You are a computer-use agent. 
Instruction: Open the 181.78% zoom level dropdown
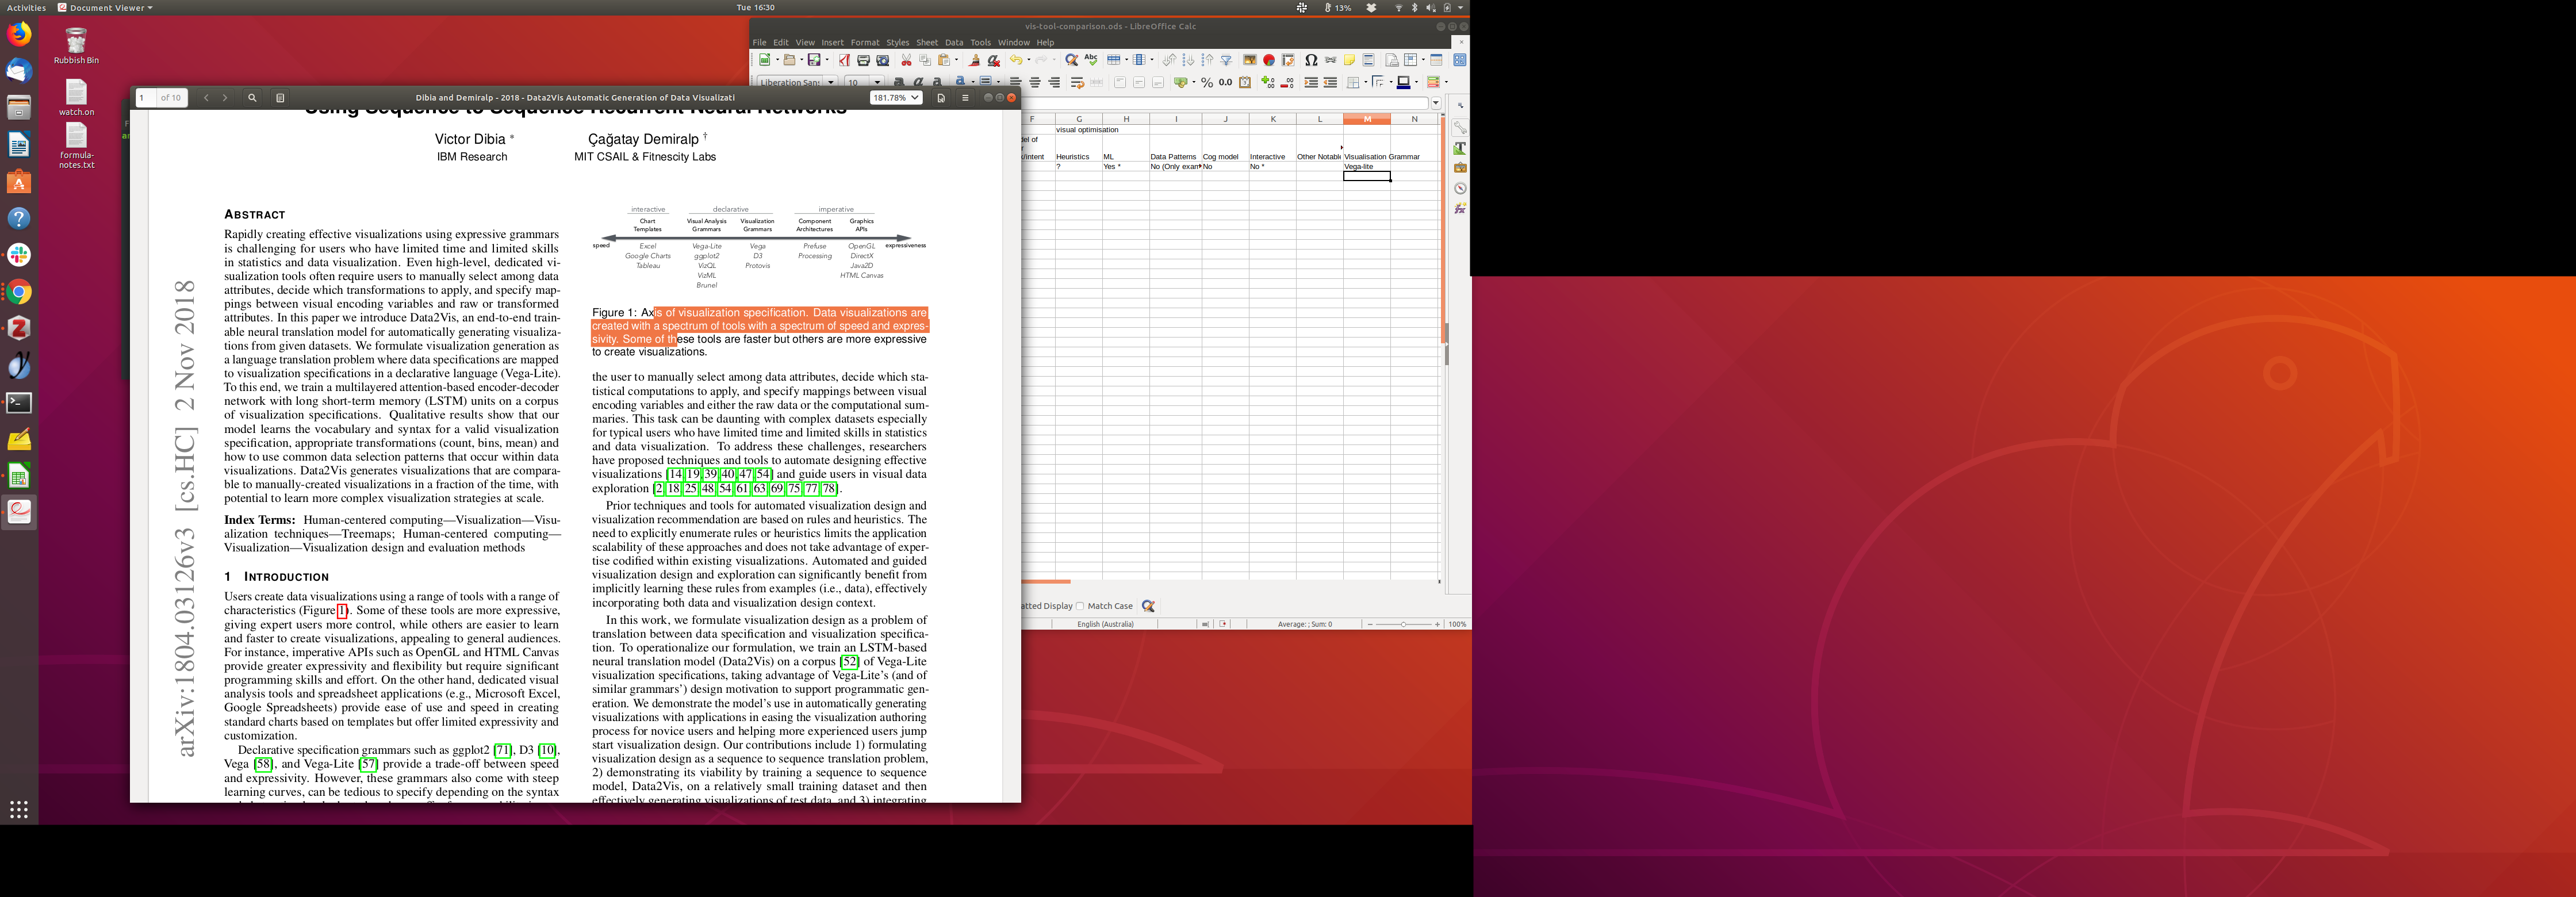tap(895, 98)
